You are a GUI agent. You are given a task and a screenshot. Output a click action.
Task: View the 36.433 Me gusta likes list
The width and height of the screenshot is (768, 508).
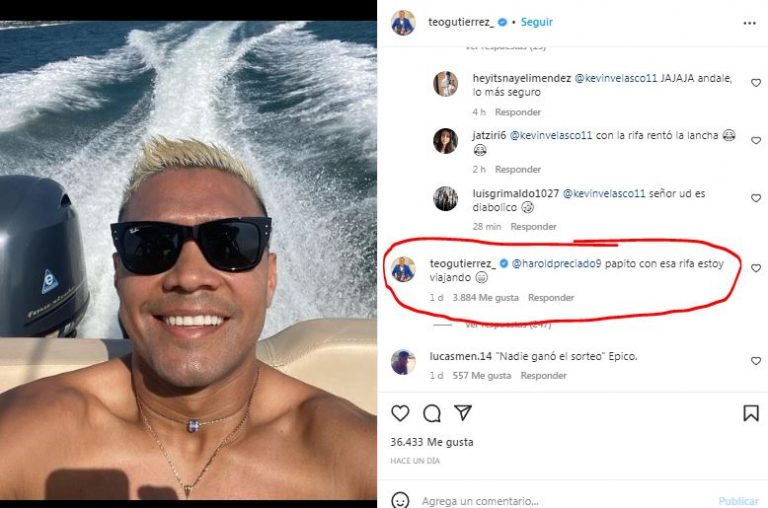pyautogui.click(x=432, y=442)
